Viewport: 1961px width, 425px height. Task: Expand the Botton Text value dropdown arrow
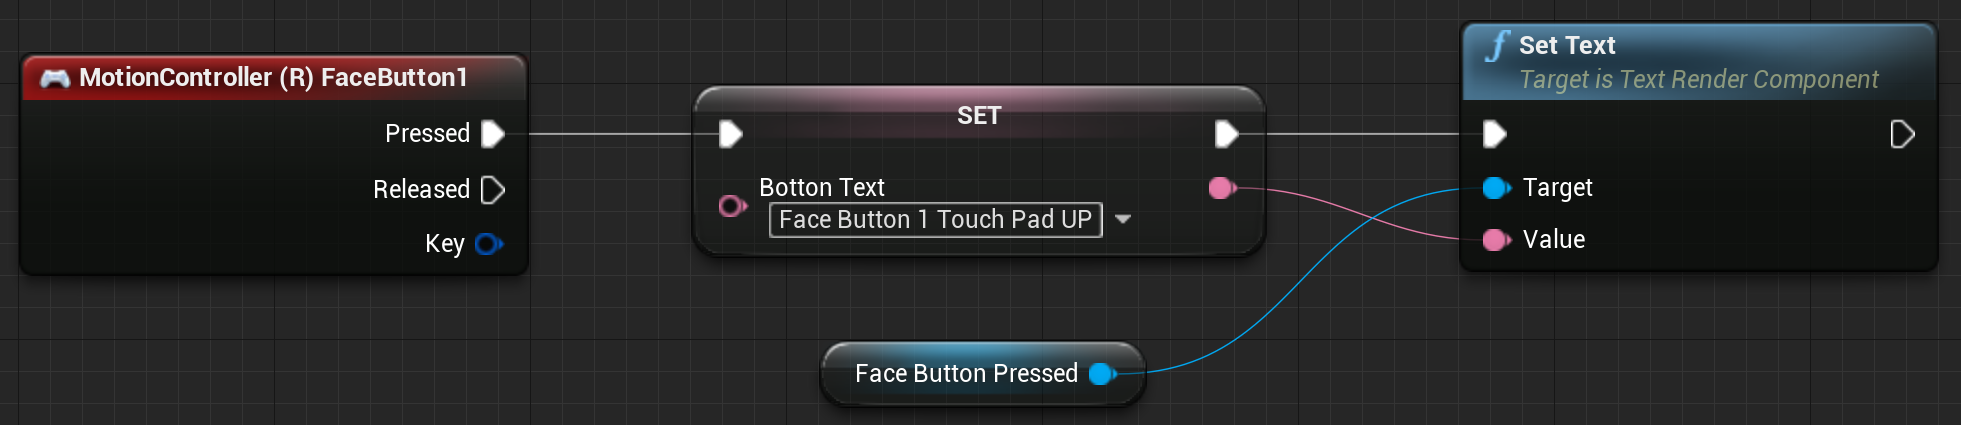pos(1123,219)
